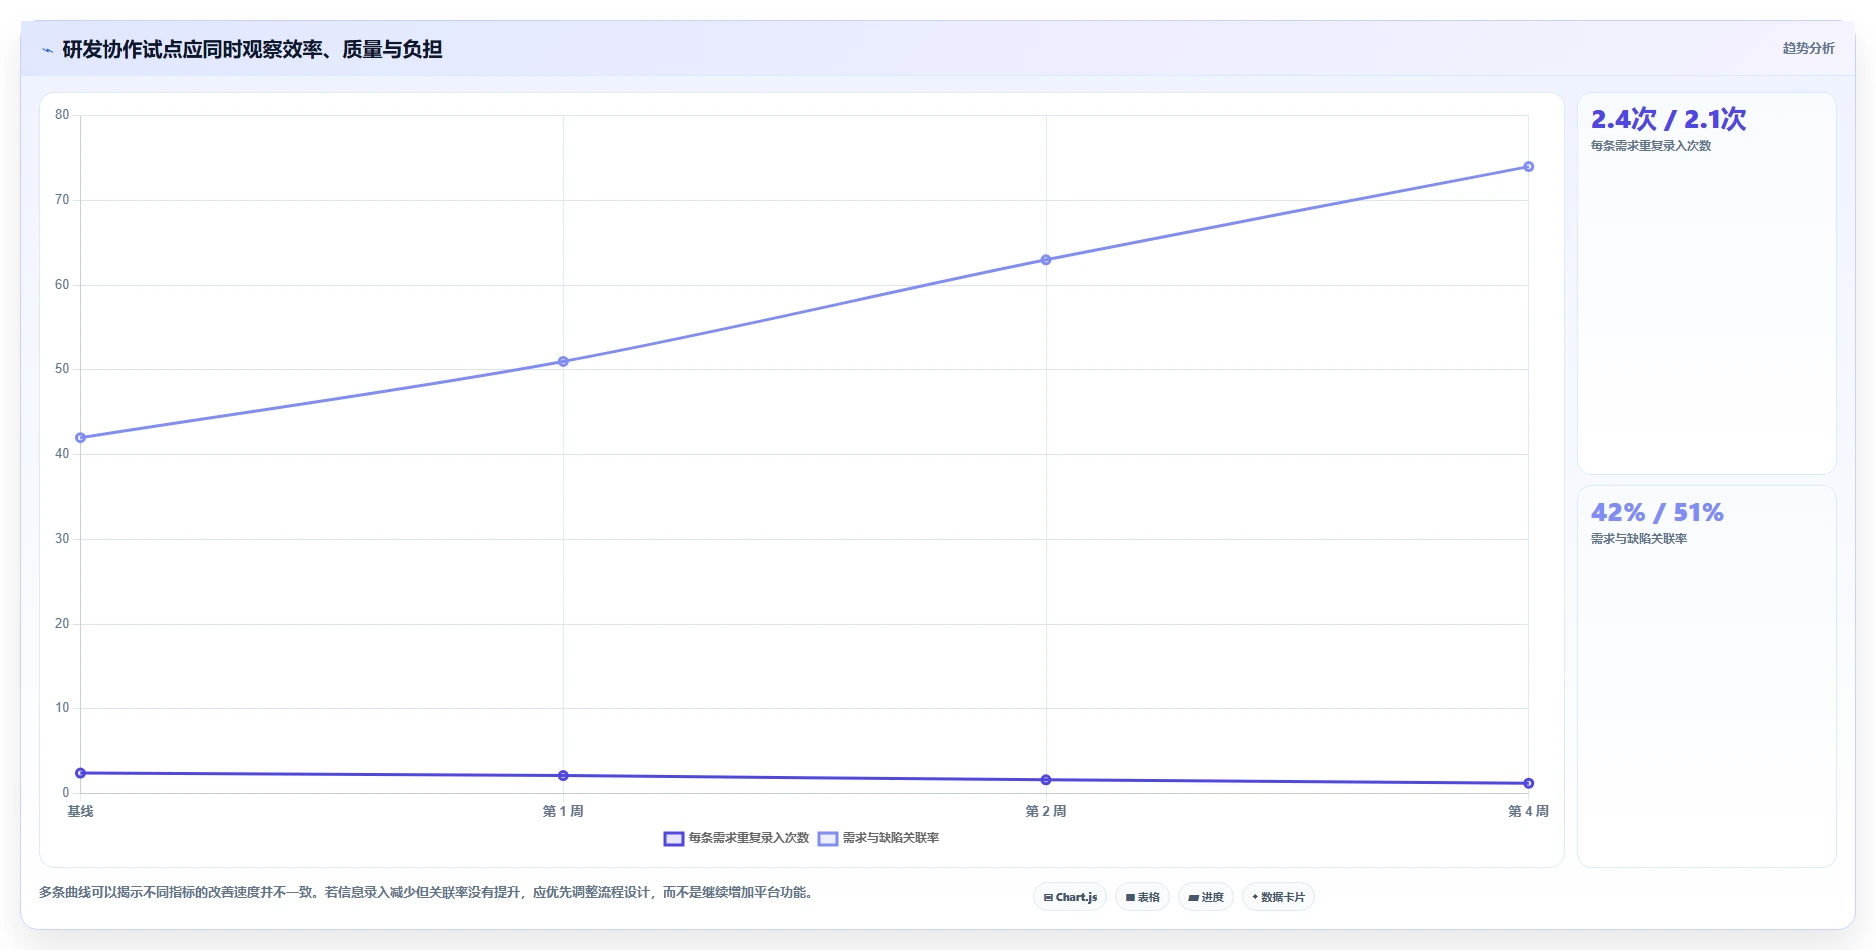Click the 每条需求重复录入次数 data point at 基线

80,773
